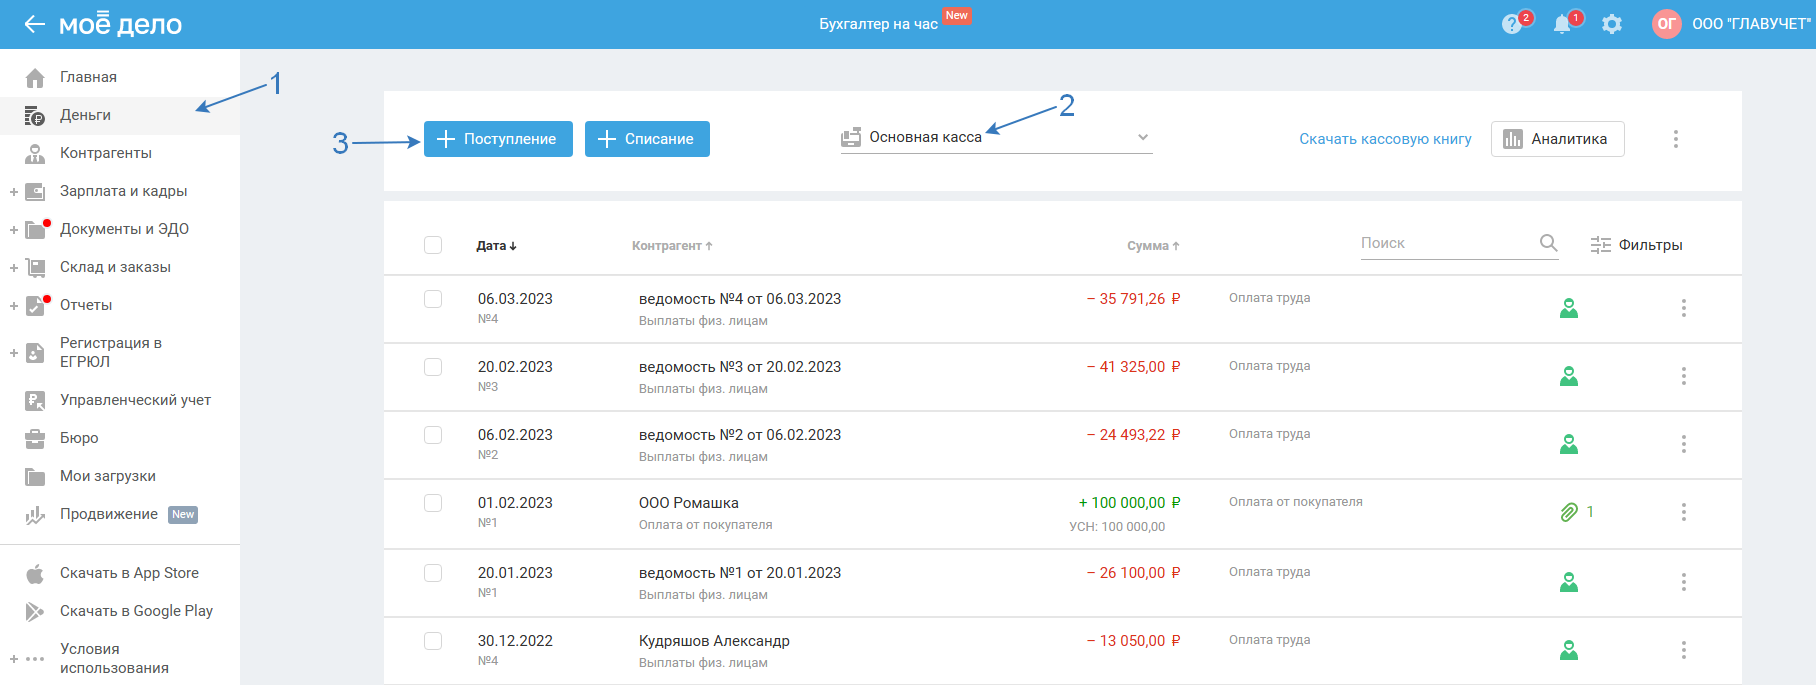Click the back arrow near logo
The image size is (1816, 685).
pos(34,24)
